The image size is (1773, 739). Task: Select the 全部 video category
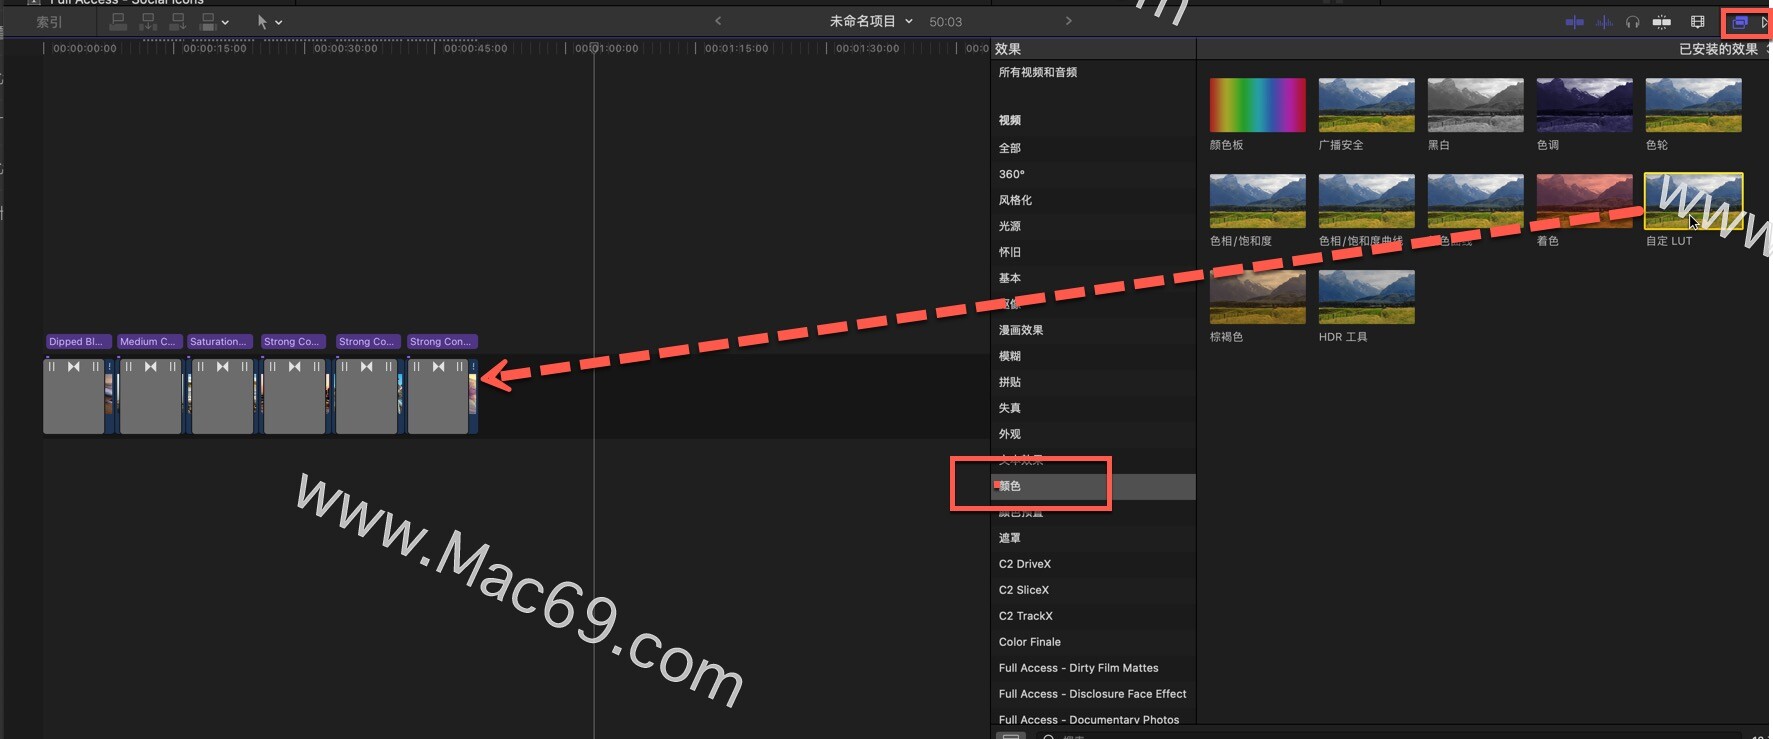(1093, 148)
